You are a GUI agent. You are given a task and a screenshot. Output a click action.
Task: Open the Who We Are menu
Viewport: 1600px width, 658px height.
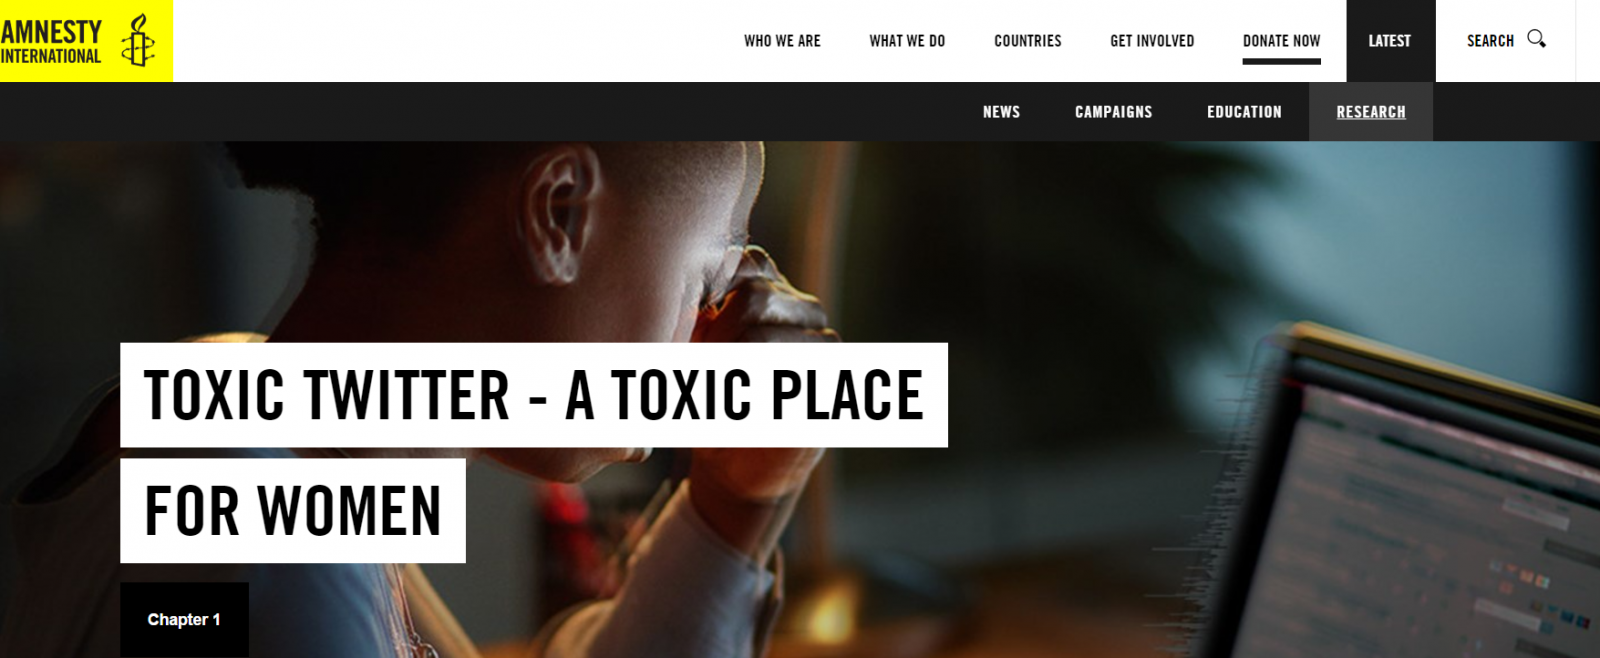[x=782, y=41]
